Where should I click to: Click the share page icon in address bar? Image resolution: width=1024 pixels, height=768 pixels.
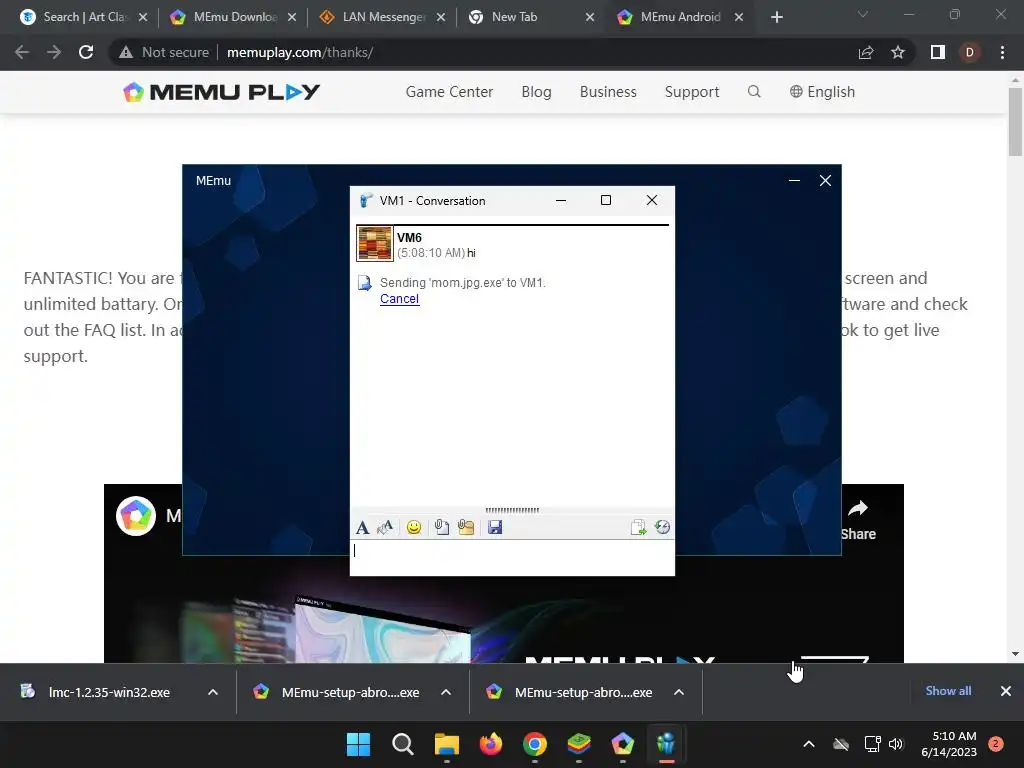866,52
